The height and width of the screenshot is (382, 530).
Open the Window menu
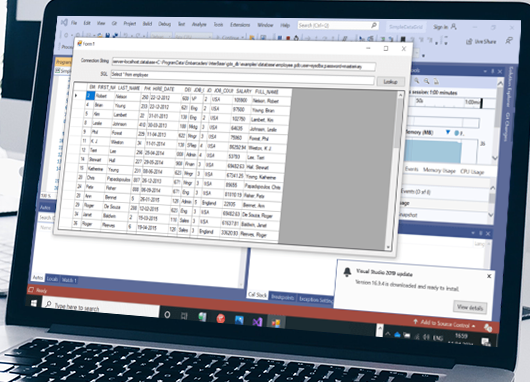[265, 25]
